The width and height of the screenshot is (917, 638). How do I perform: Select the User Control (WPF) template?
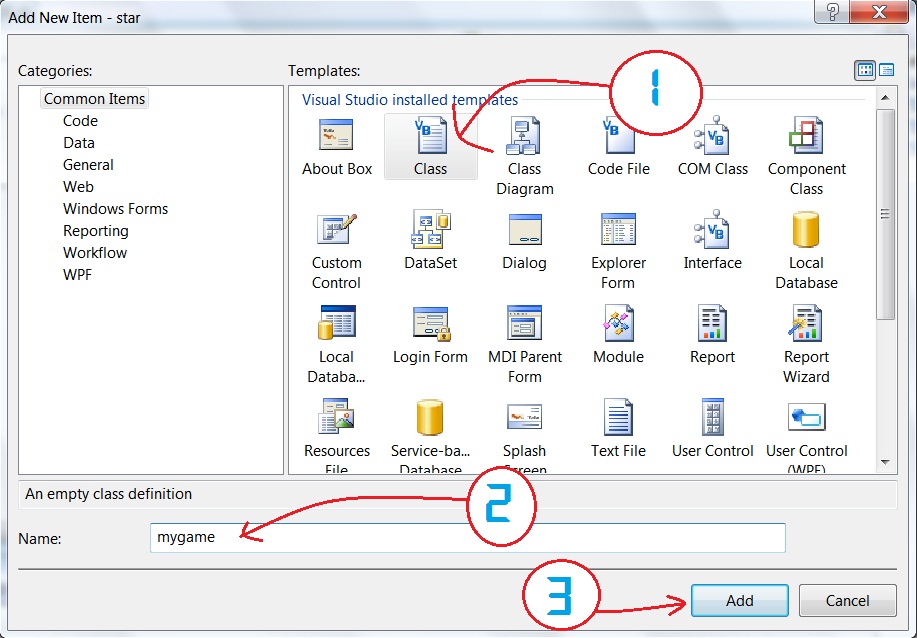(x=806, y=436)
